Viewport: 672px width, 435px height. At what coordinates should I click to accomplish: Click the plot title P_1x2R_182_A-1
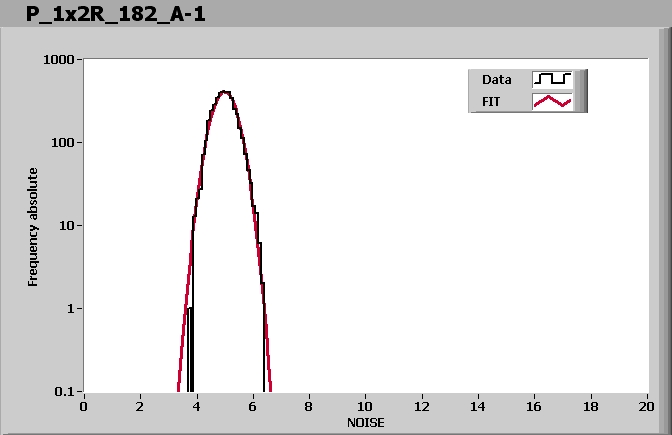[115, 14]
